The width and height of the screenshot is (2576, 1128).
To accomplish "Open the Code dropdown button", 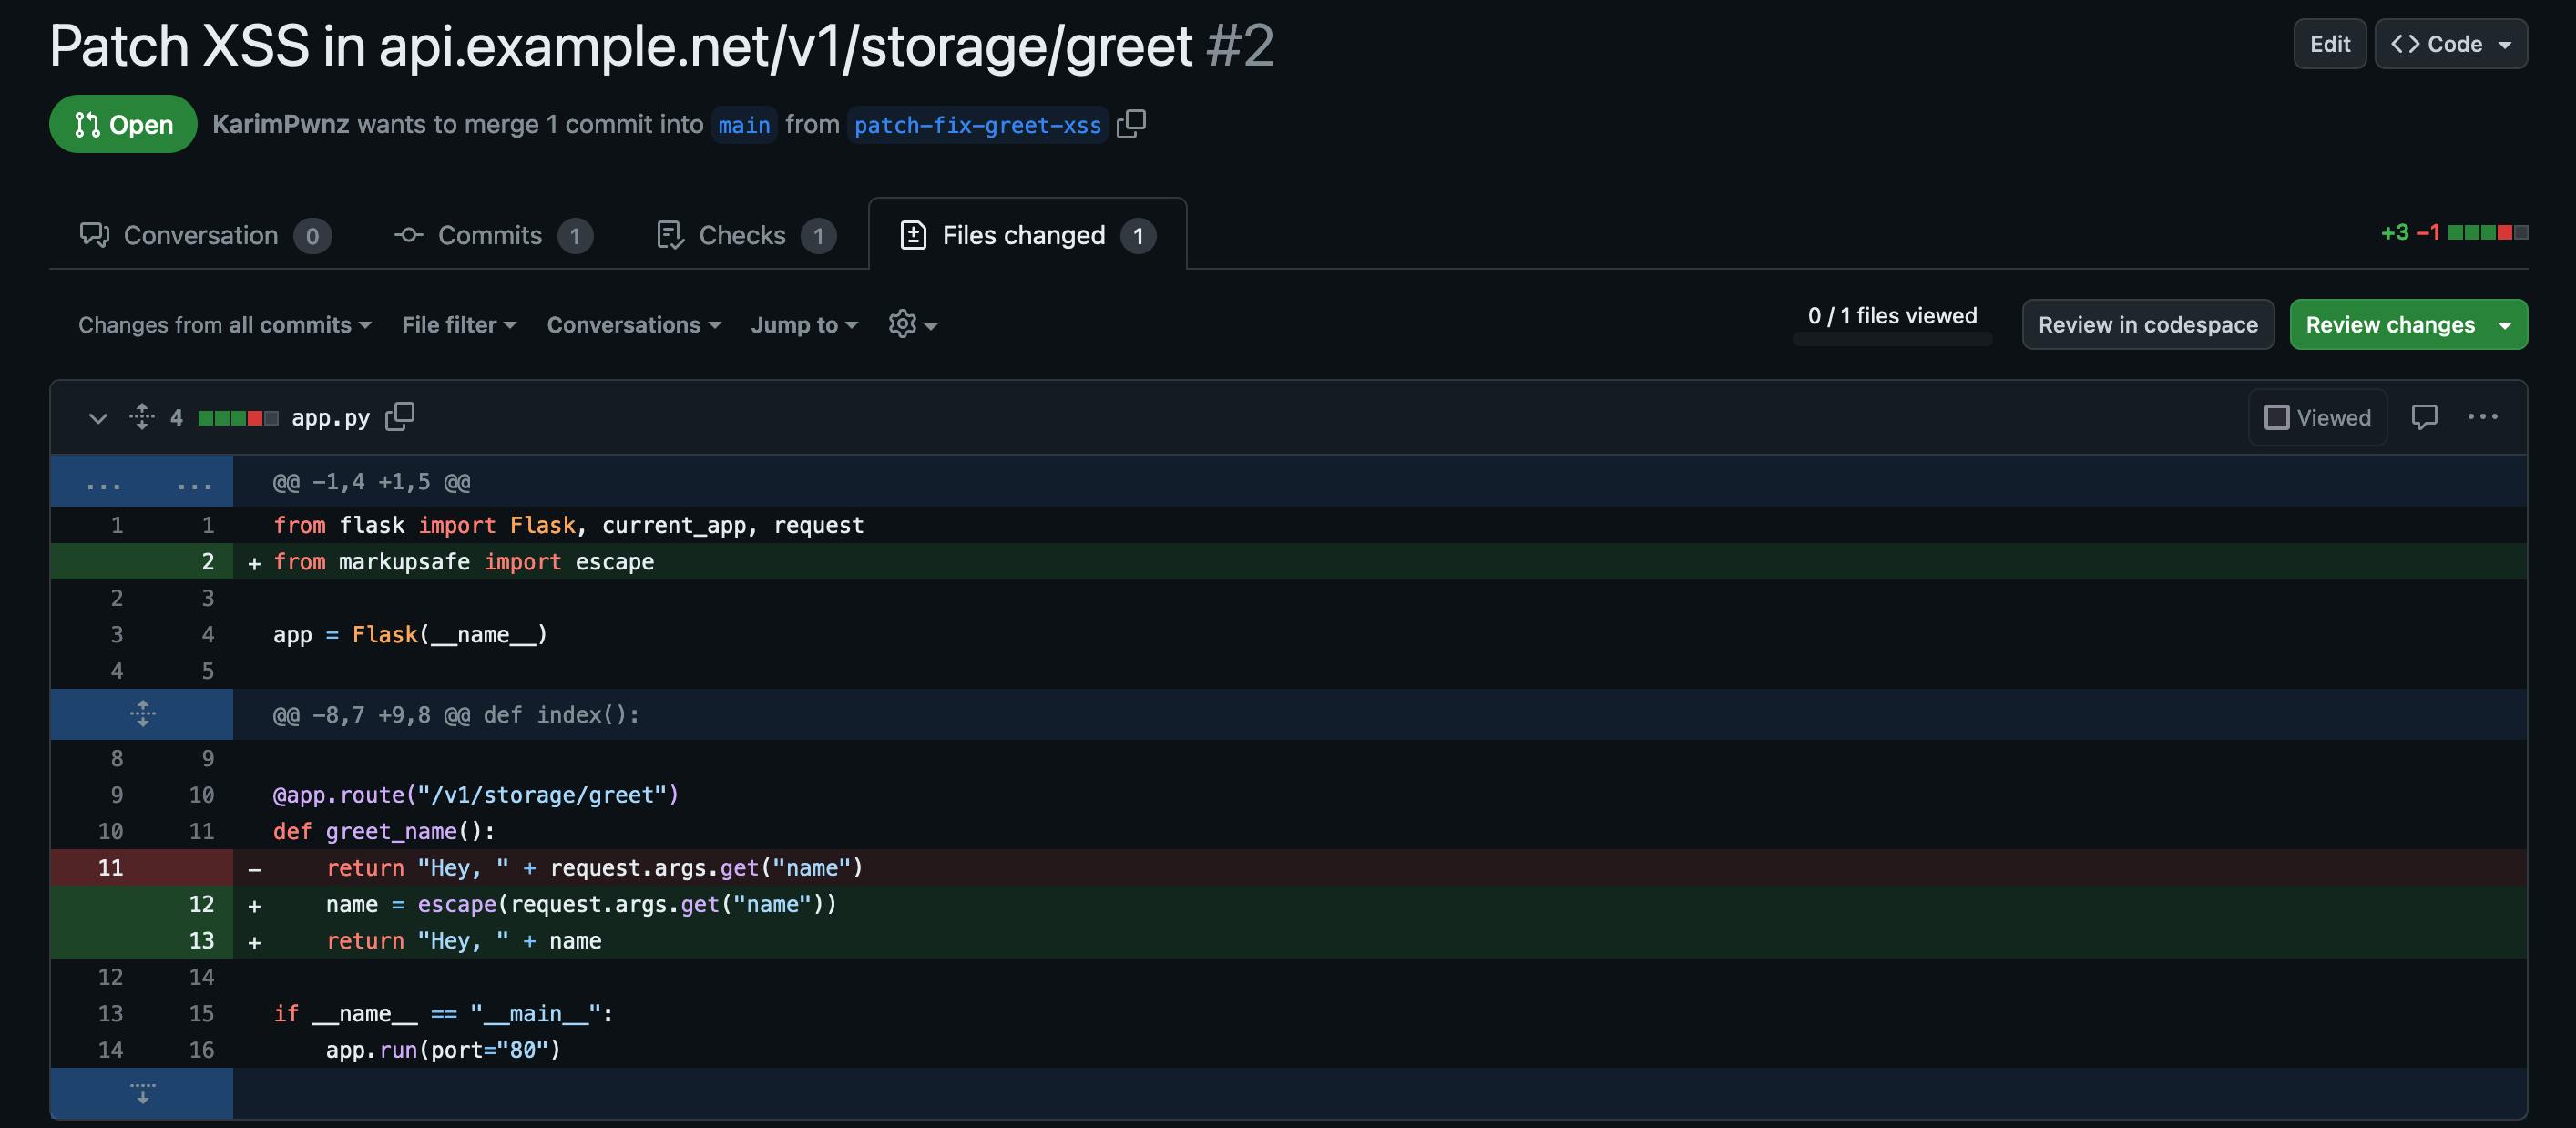I will pos(2450,44).
